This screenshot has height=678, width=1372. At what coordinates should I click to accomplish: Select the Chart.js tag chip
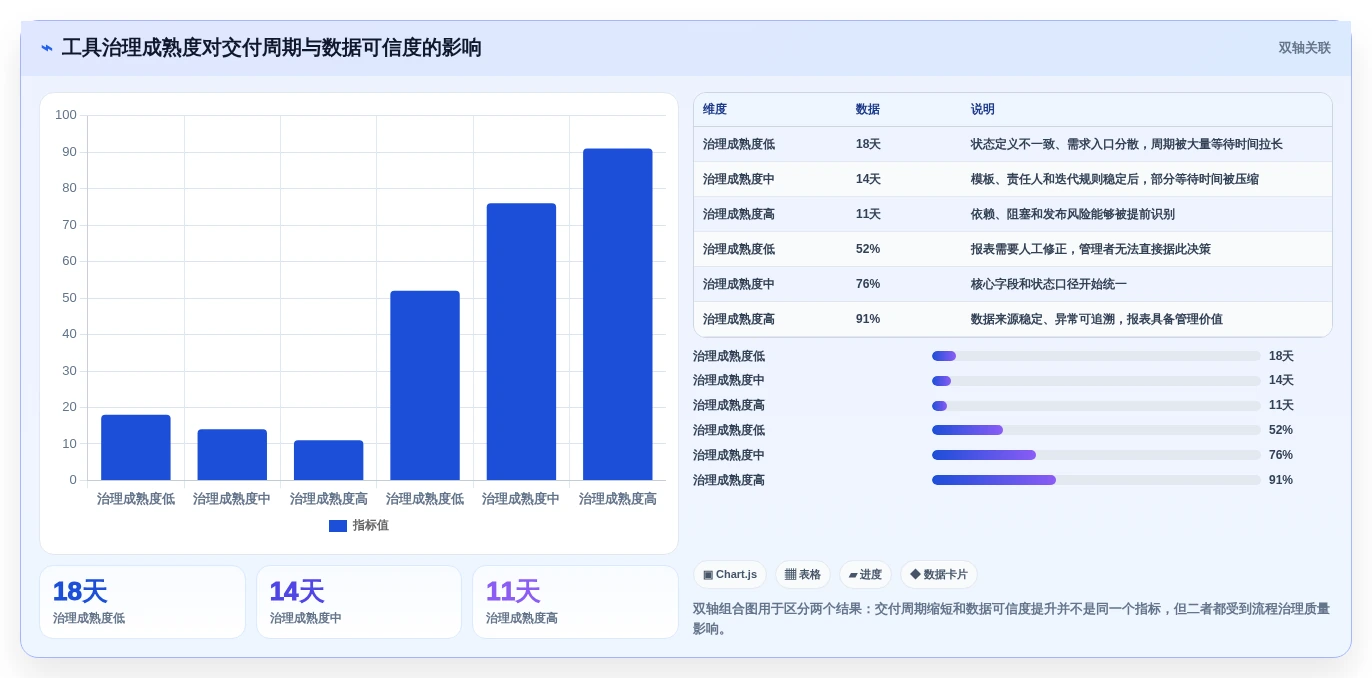(730, 575)
